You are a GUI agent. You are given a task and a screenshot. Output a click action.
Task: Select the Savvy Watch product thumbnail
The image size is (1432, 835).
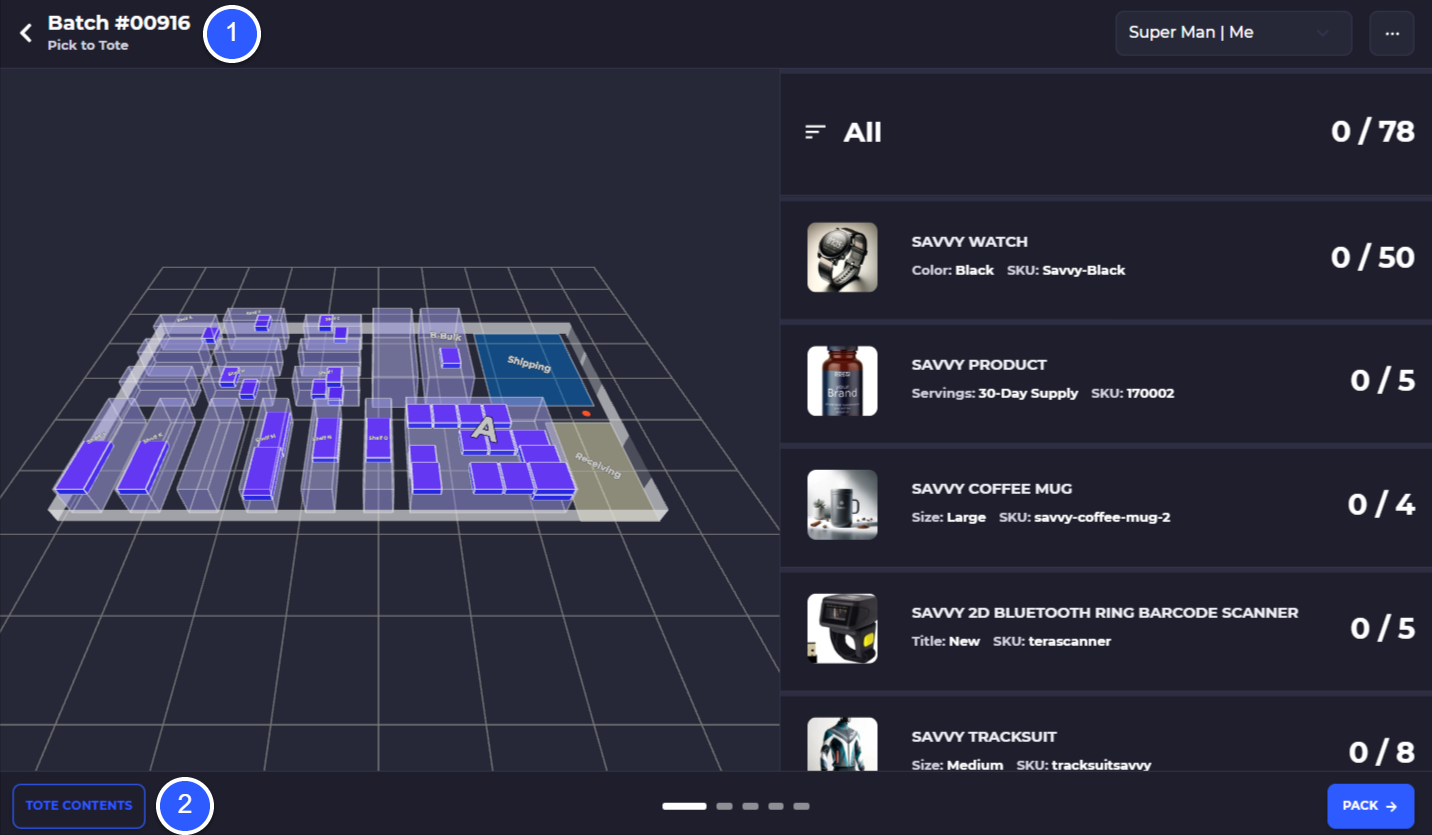click(842, 257)
